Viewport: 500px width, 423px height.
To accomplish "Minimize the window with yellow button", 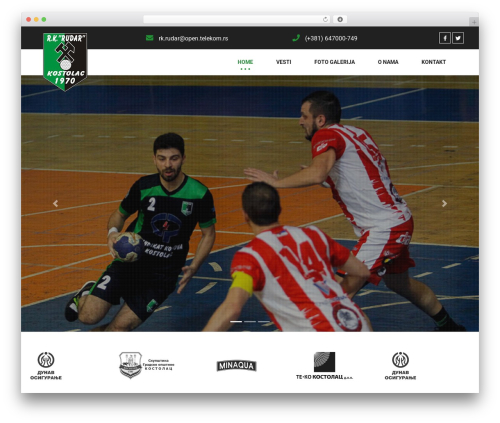I will 36,19.
